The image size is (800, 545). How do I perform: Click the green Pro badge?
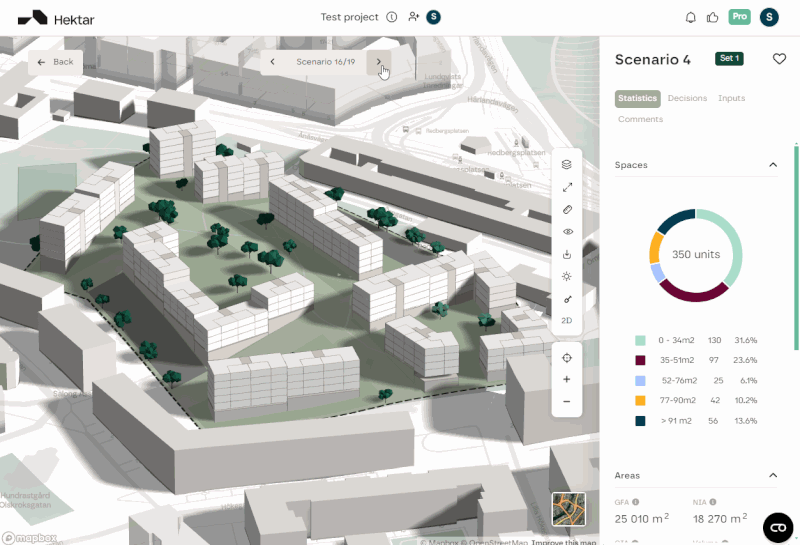pos(739,17)
